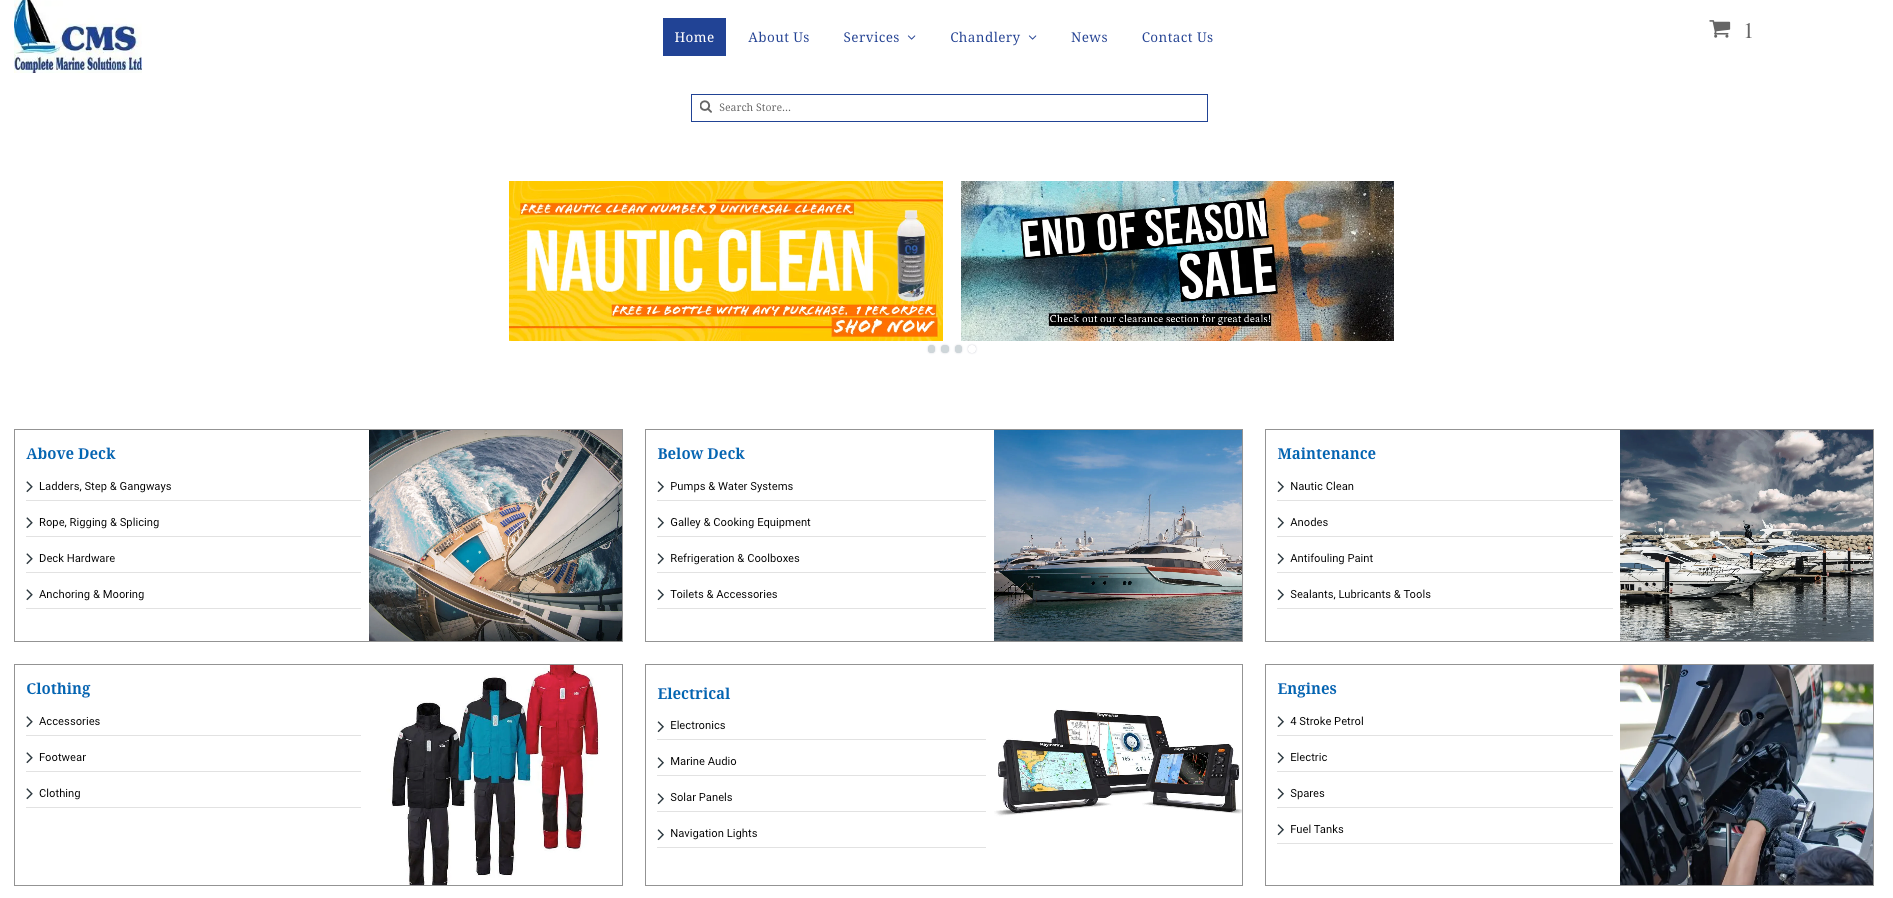This screenshot has width=1893, height=898.
Task: Click the chevron beside 4 Stroke Petrol
Action: (x=1281, y=722)
